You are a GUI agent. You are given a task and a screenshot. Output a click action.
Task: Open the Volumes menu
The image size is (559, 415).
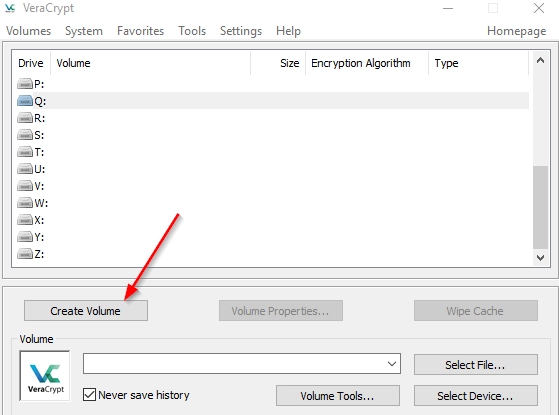(29, 31)
